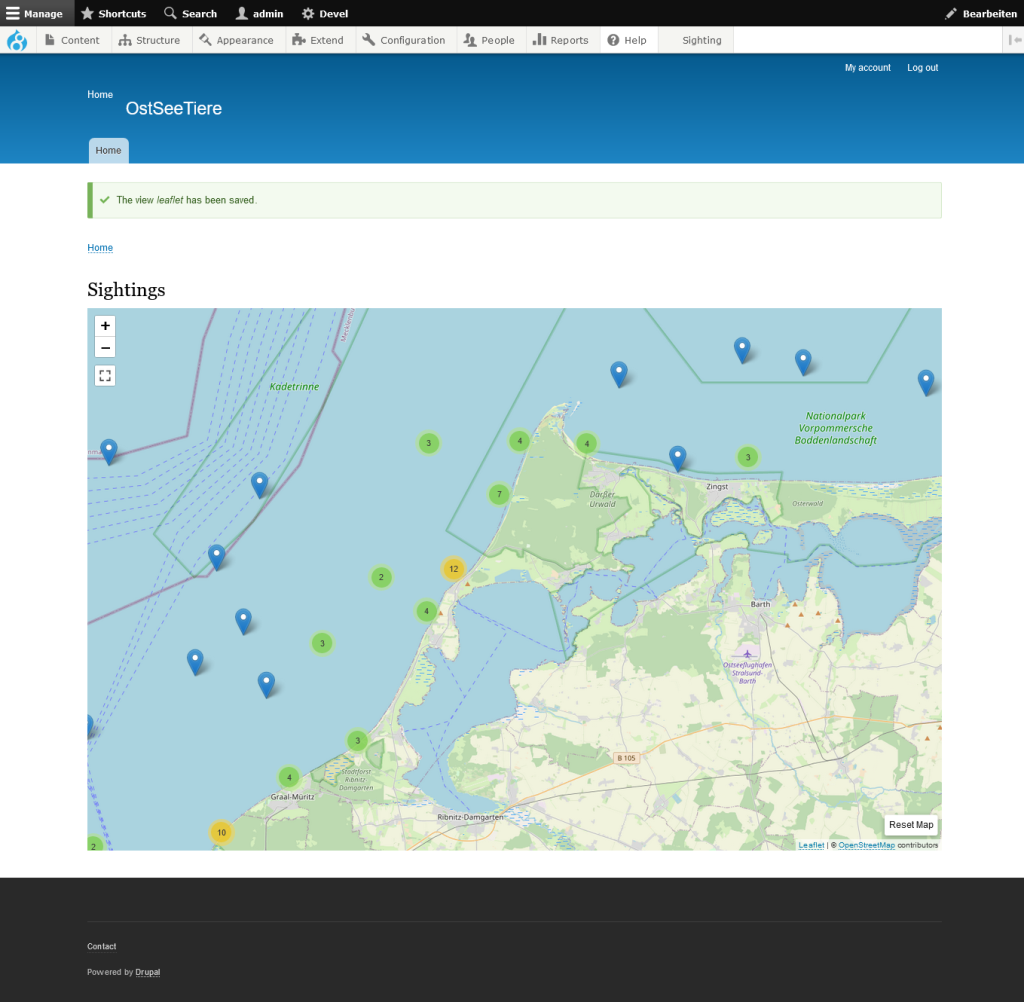The image size is (1024, 1002).
Task: Open the cluster 4 above Graal-Müritz
Action: click(x=289, y=777)
